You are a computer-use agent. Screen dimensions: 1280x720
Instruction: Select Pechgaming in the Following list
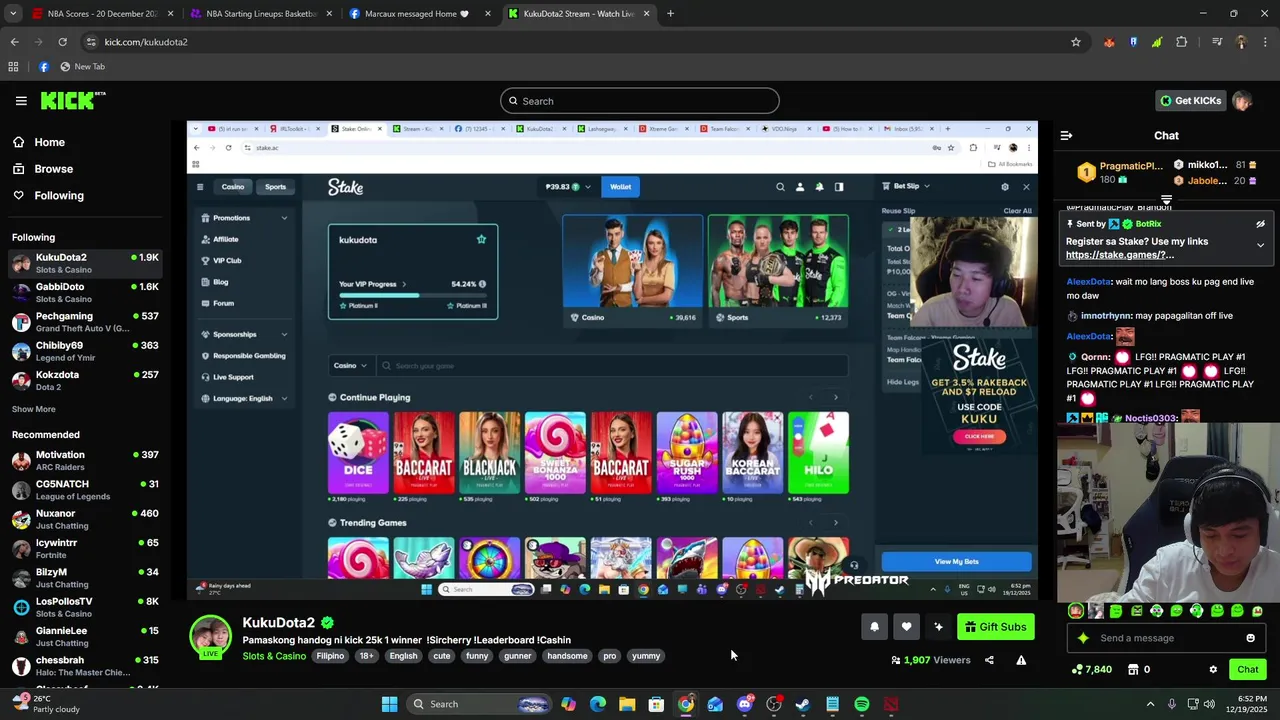(85, 322)
